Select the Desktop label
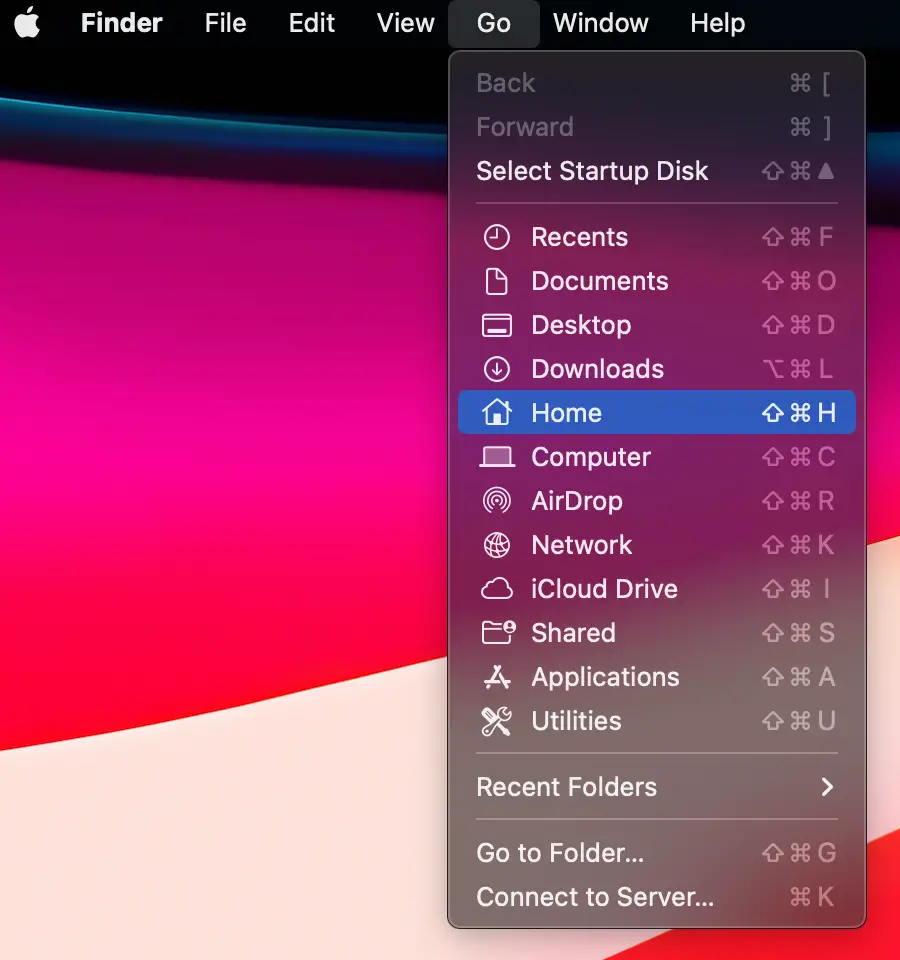Viewport: 900px width, 960px height. 581,325
